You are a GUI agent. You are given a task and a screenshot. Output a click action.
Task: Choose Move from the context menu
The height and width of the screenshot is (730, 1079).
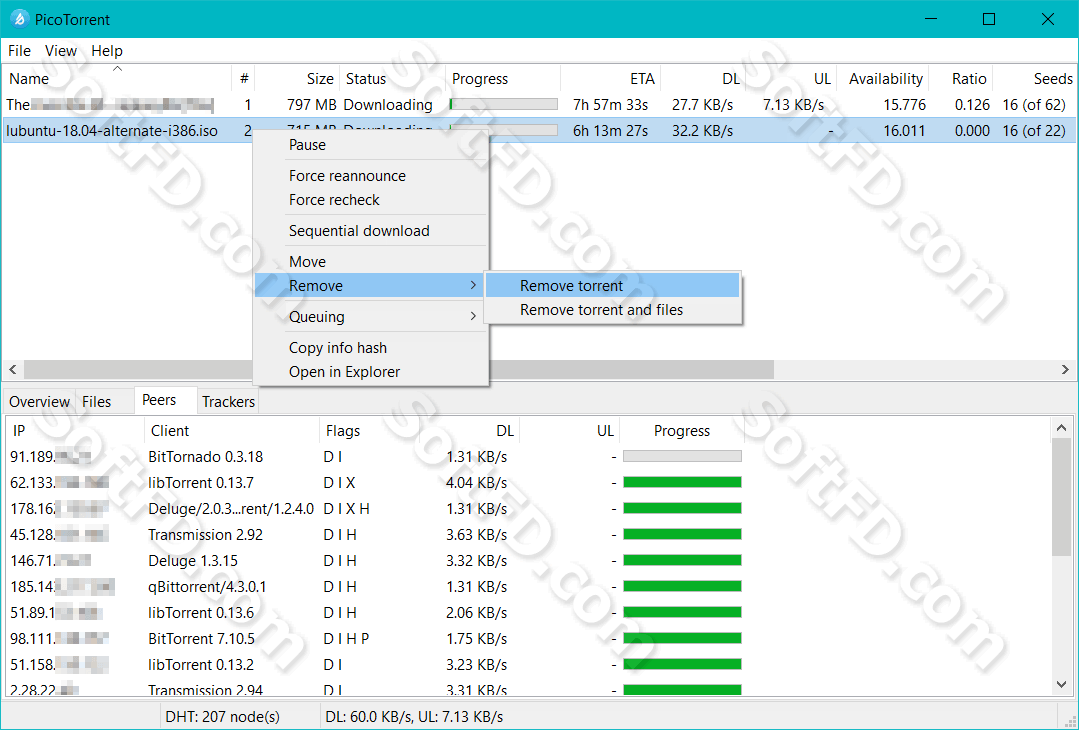point(372,262)
